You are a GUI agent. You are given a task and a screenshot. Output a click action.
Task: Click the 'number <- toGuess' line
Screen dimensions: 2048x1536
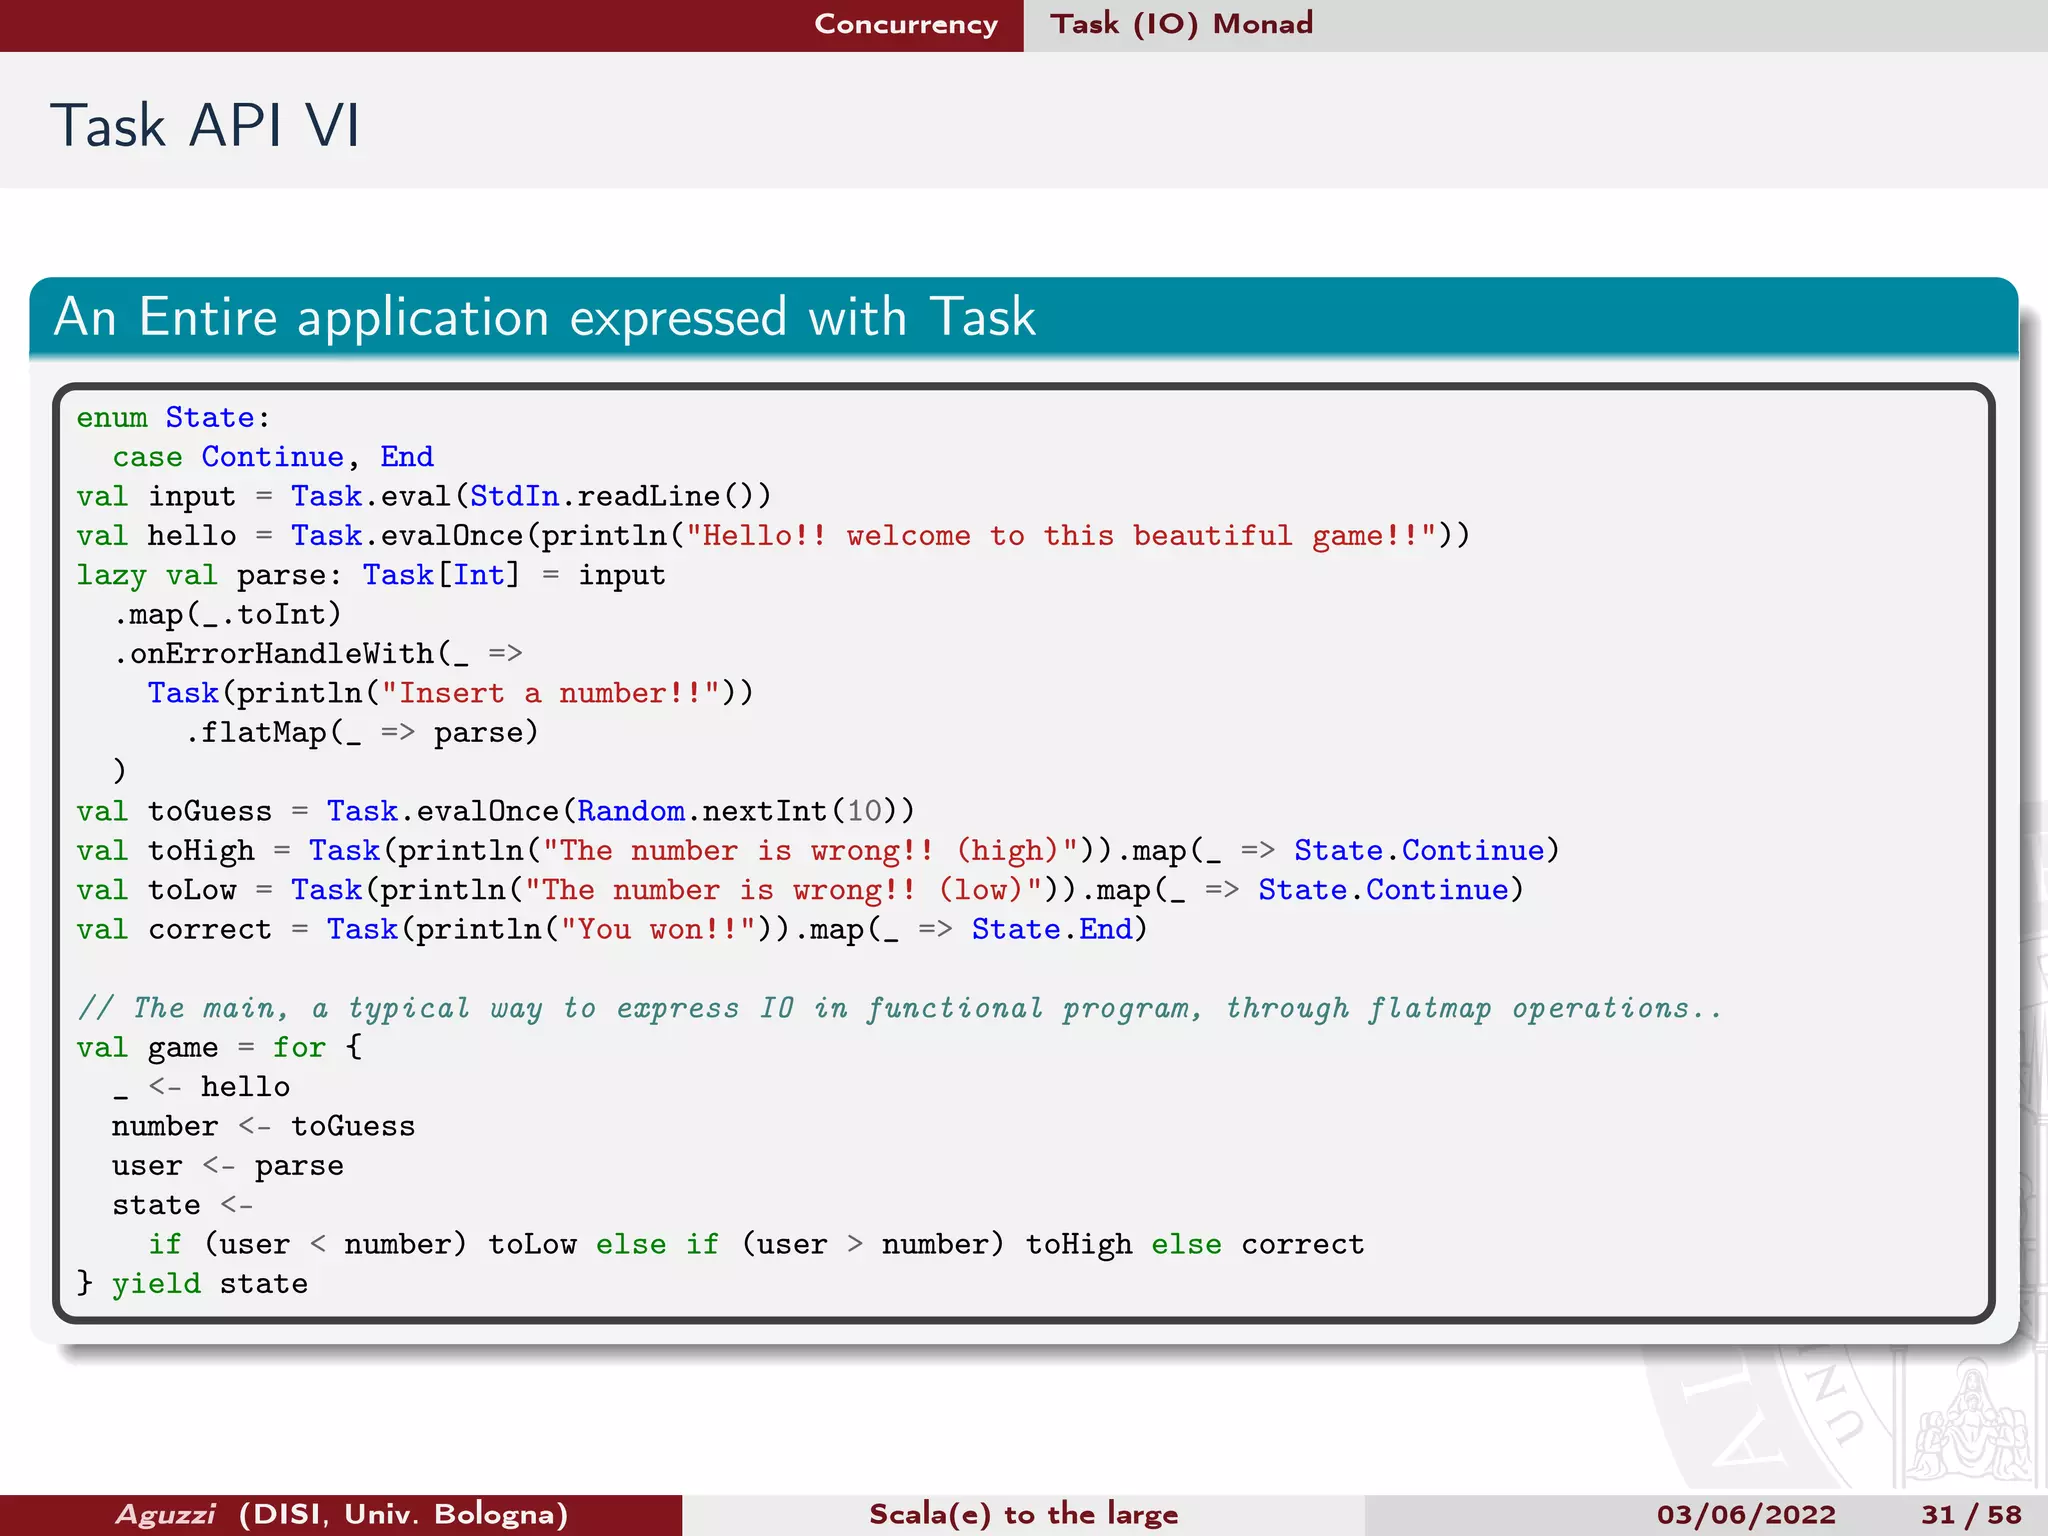pos(263,1127)
